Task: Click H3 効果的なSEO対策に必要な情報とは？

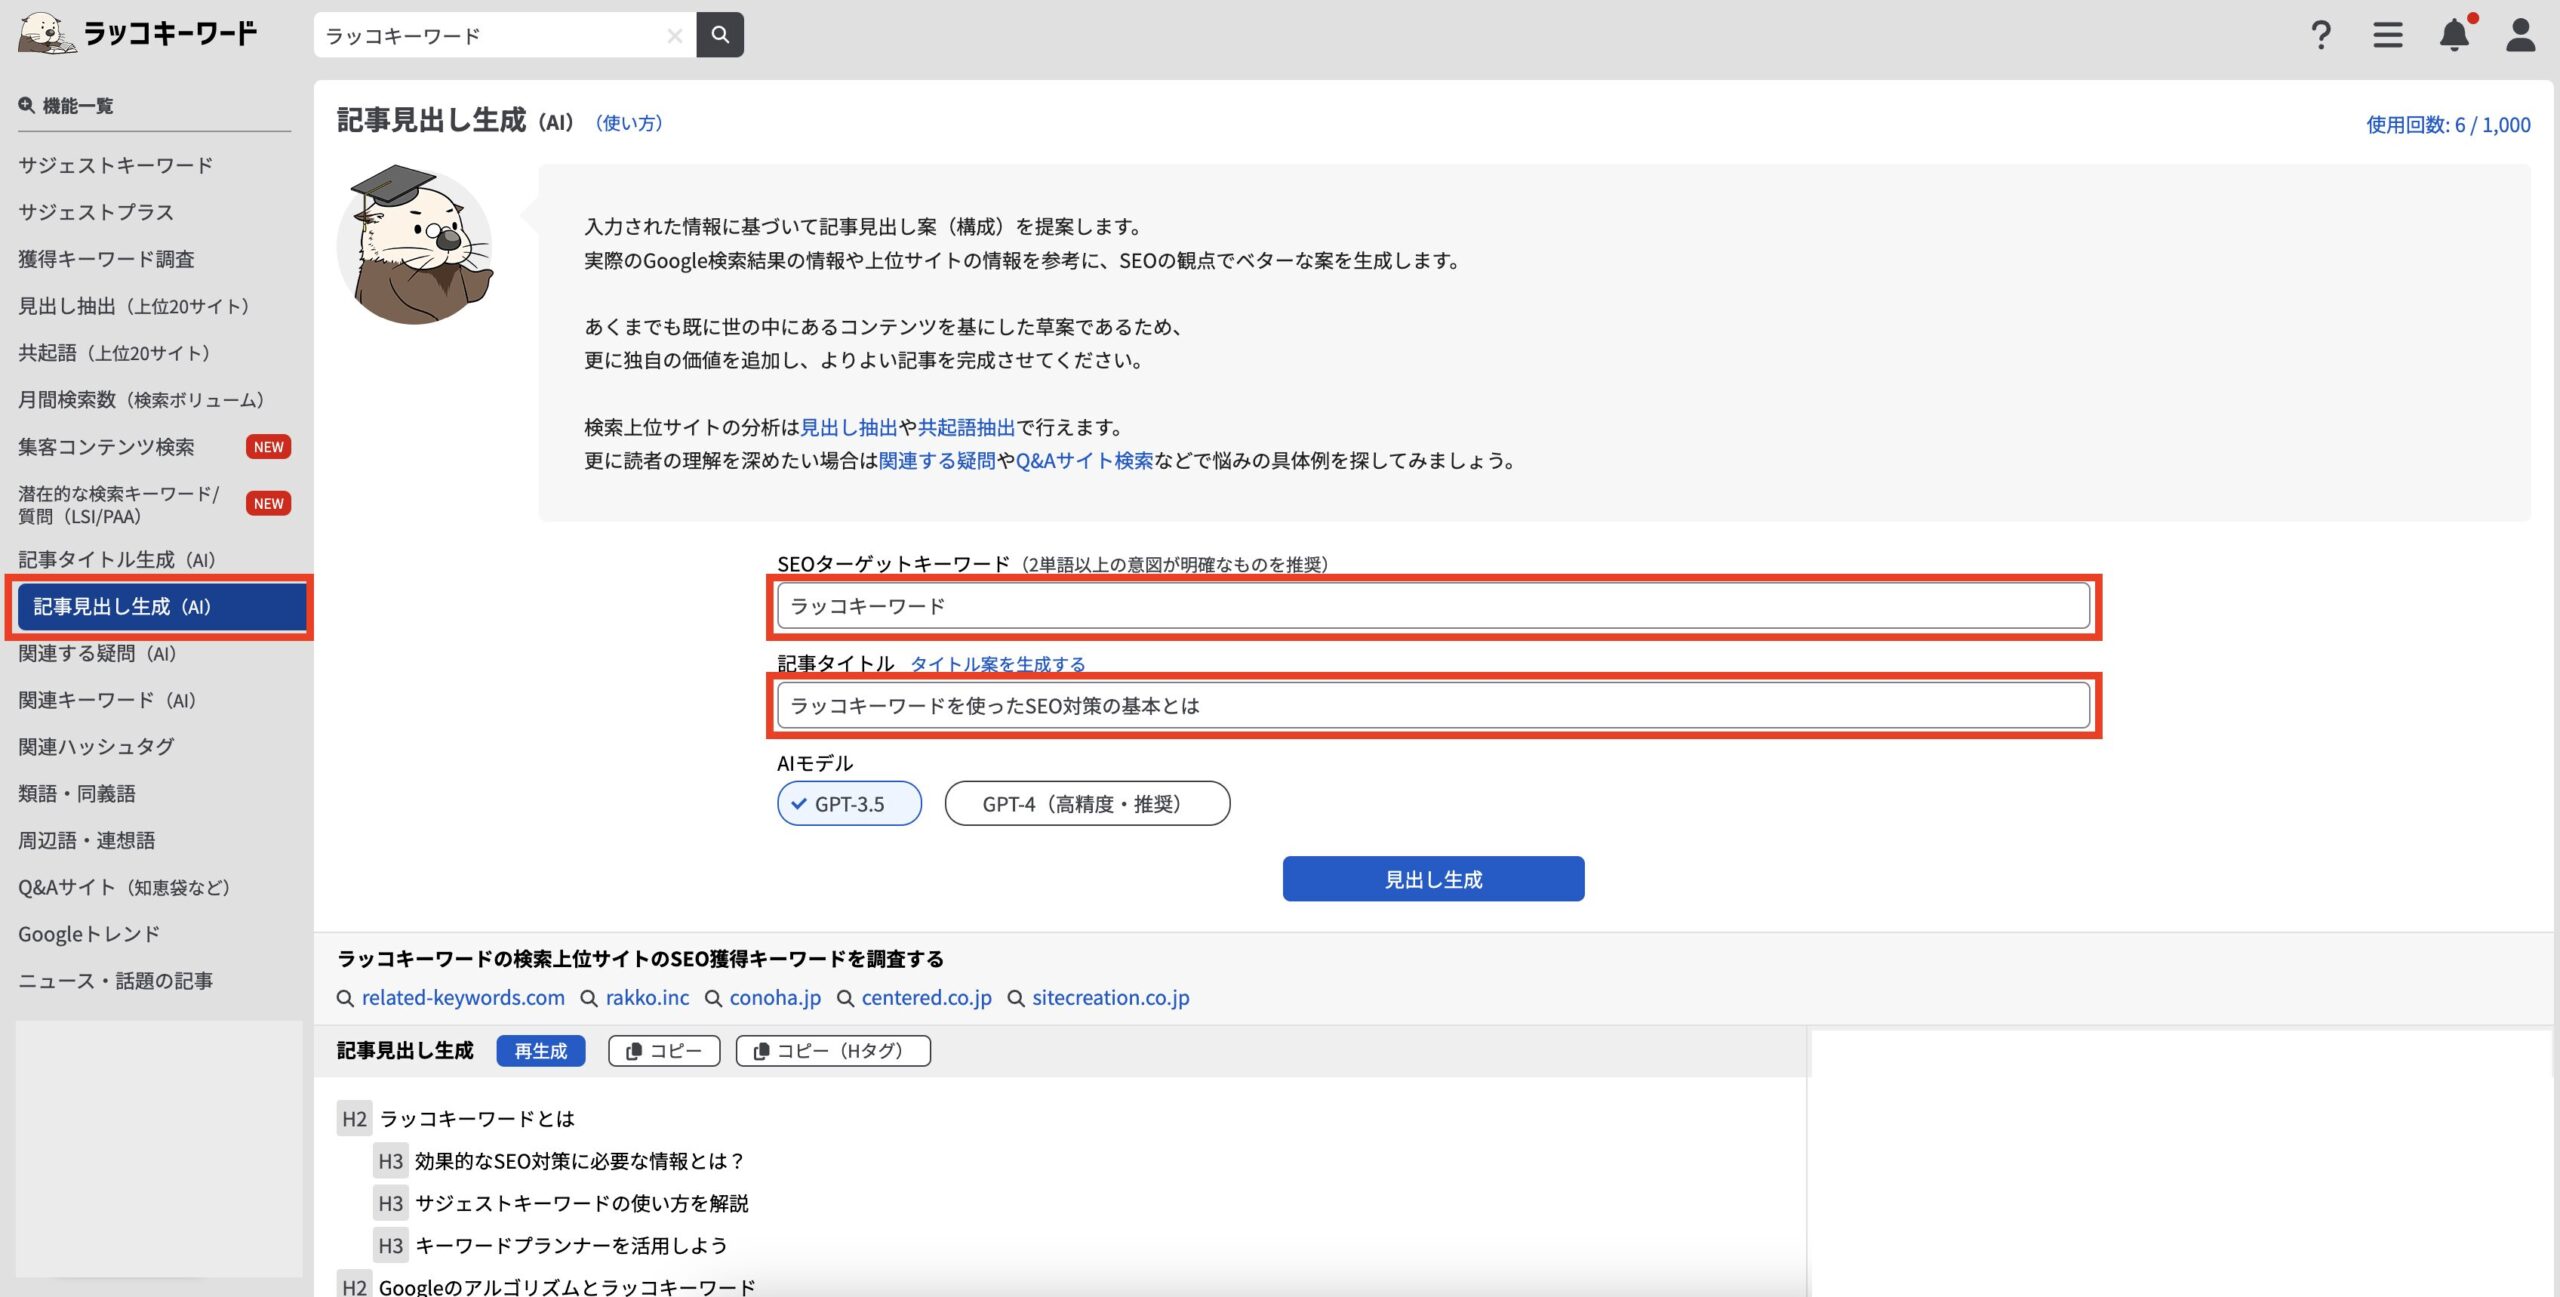Action: (x=580, y=1161)
